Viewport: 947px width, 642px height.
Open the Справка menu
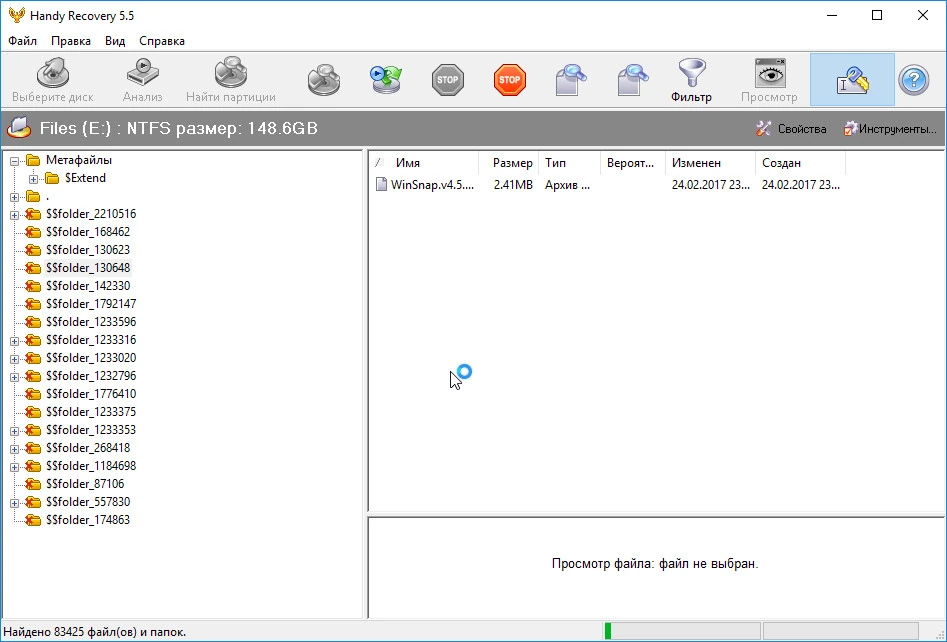tap(162, 41)
